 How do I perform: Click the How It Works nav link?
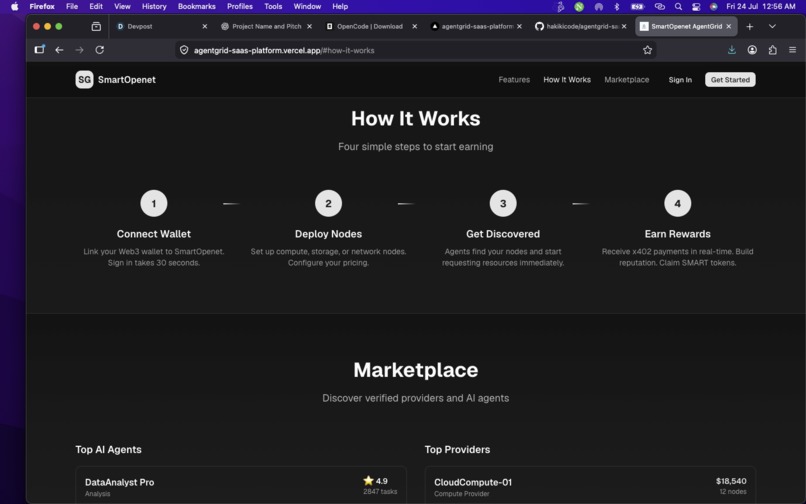pyautogui.click(x=567, y=80)
